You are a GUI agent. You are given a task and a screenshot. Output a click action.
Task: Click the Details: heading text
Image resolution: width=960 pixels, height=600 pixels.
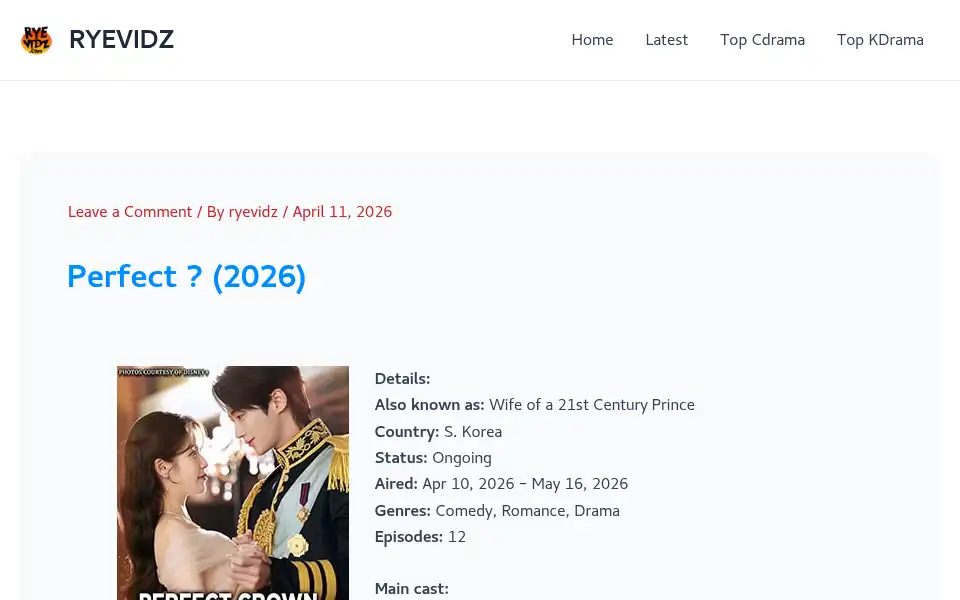click(x=402, y=379)
